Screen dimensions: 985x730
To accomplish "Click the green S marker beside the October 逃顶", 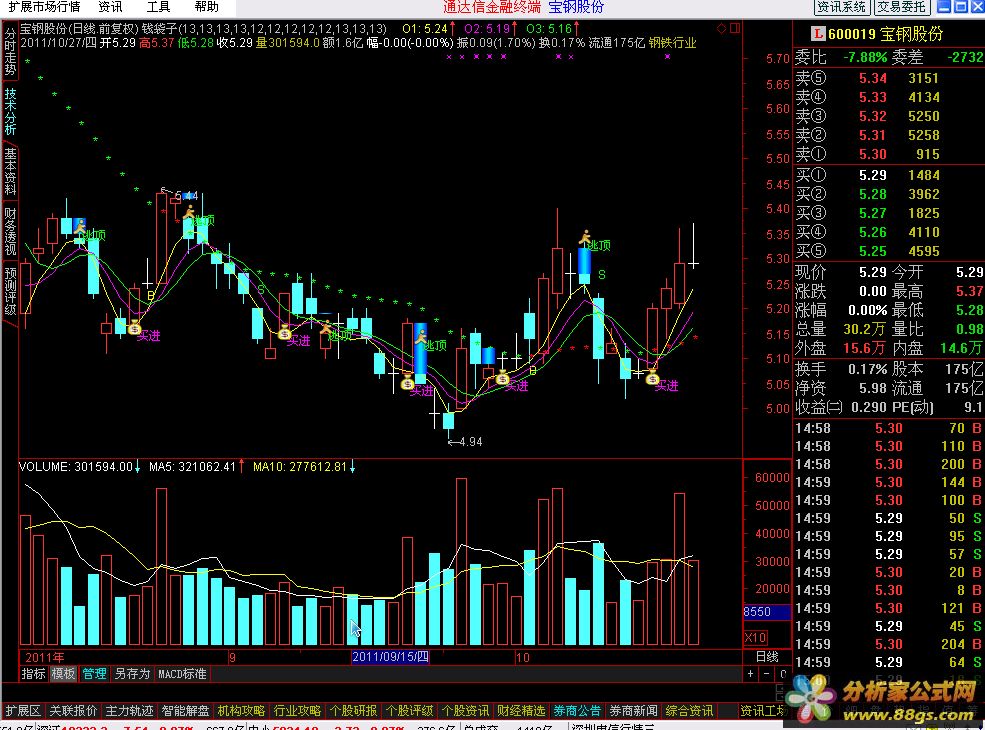I will point(602,275).
